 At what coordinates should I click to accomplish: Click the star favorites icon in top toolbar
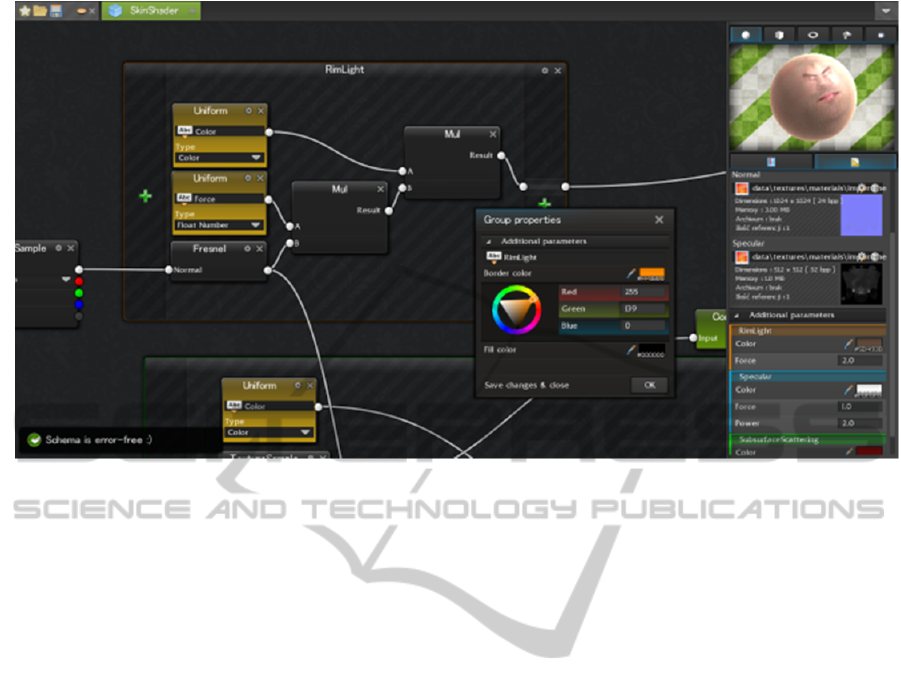pyautogui.click(x=24, y=11)
